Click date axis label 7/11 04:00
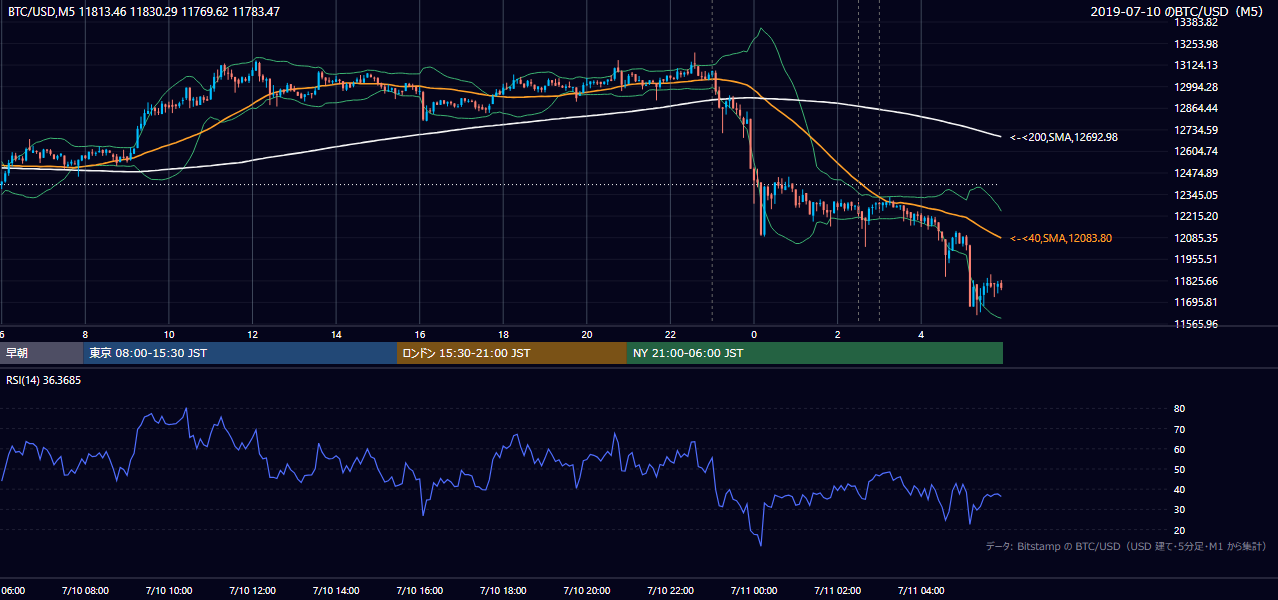Image resolution: width=1278 pixels, height=600 pixels. pyautogui.click(x=921, y=591)
